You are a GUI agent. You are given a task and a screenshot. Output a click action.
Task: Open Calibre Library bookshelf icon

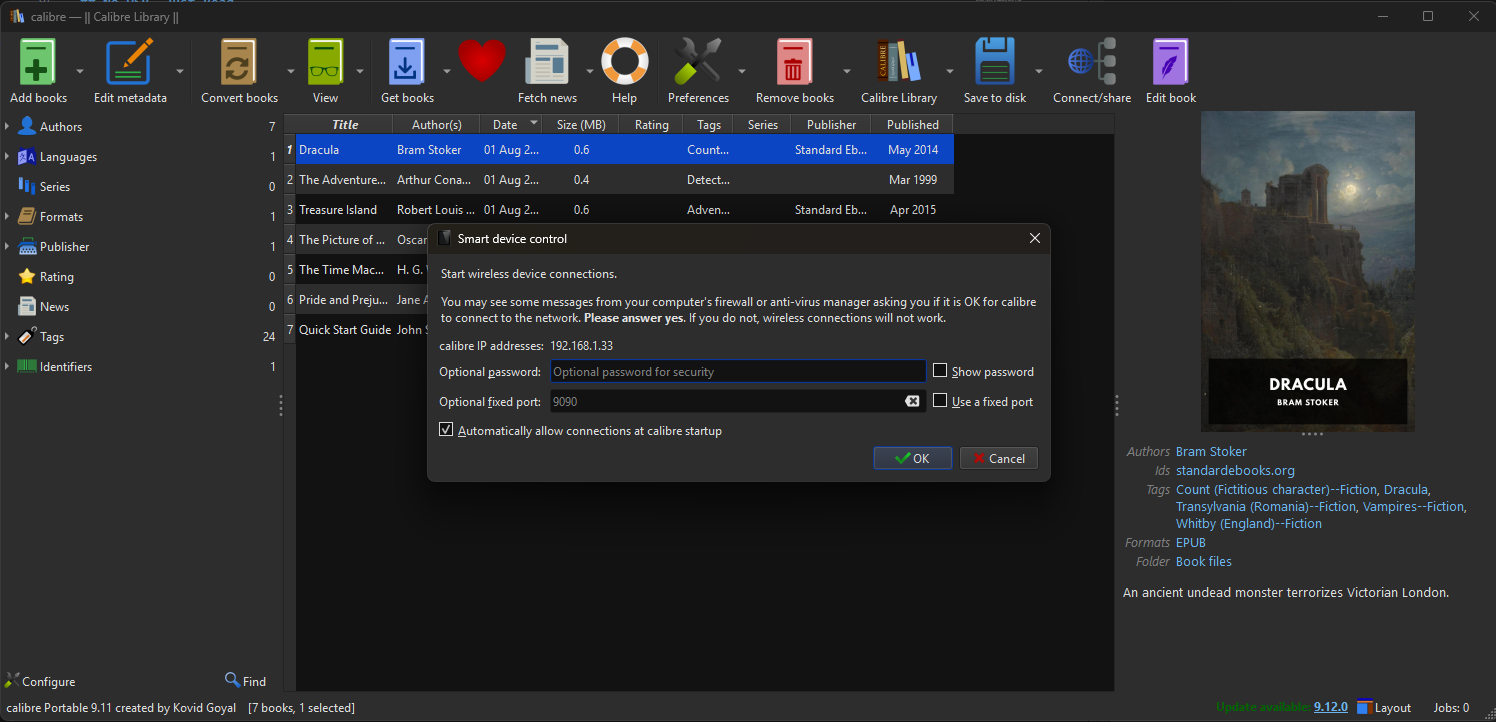tap(898, 62)
